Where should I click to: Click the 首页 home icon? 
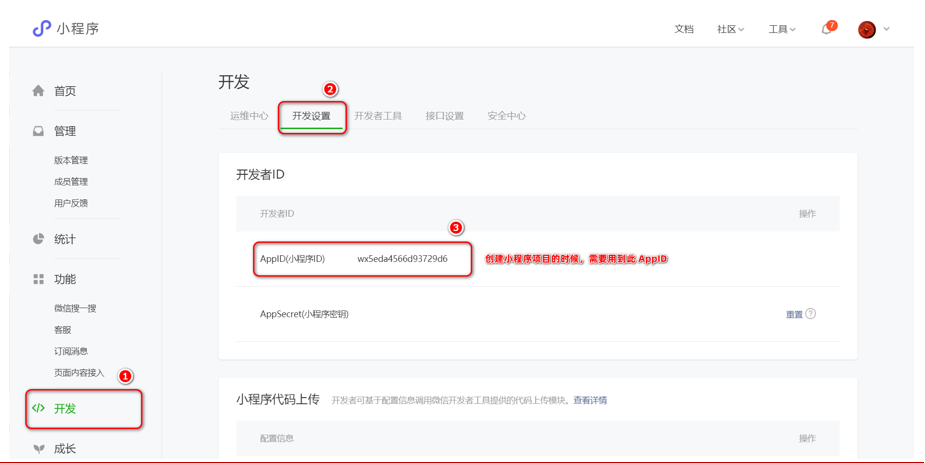click(38, 91)
